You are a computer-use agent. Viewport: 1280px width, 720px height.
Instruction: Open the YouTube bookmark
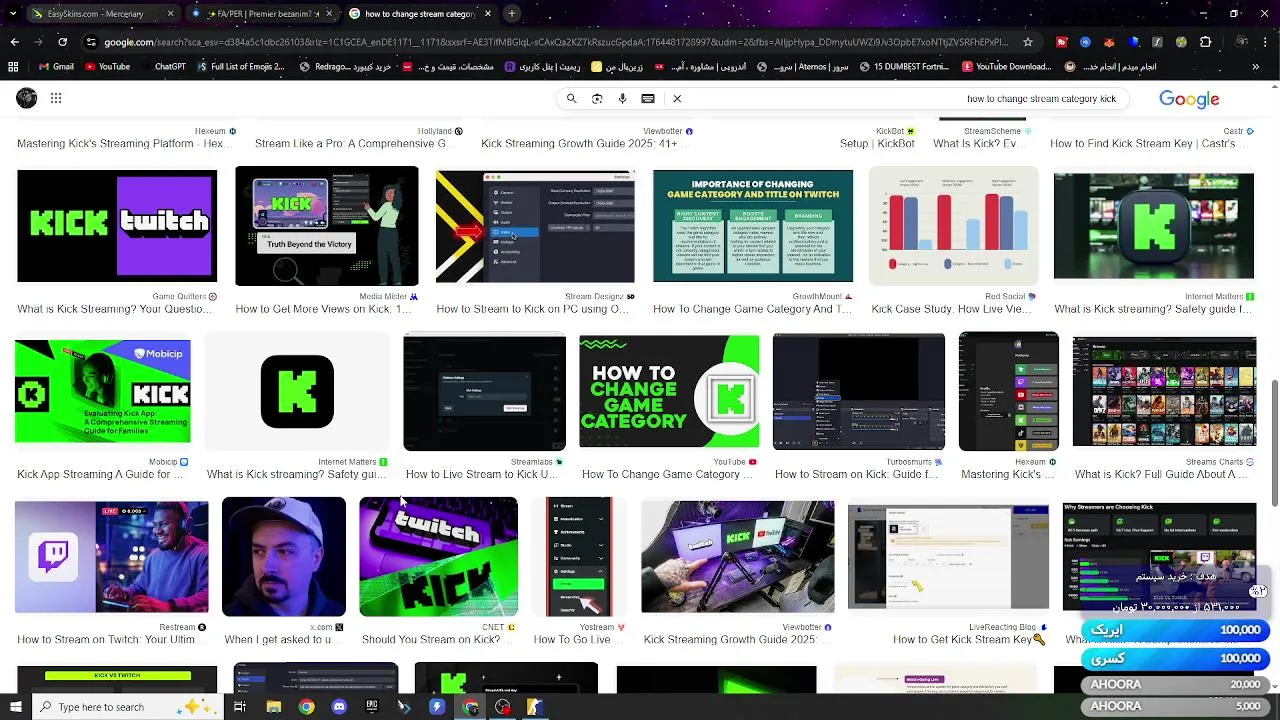click(x=107, y=67)
